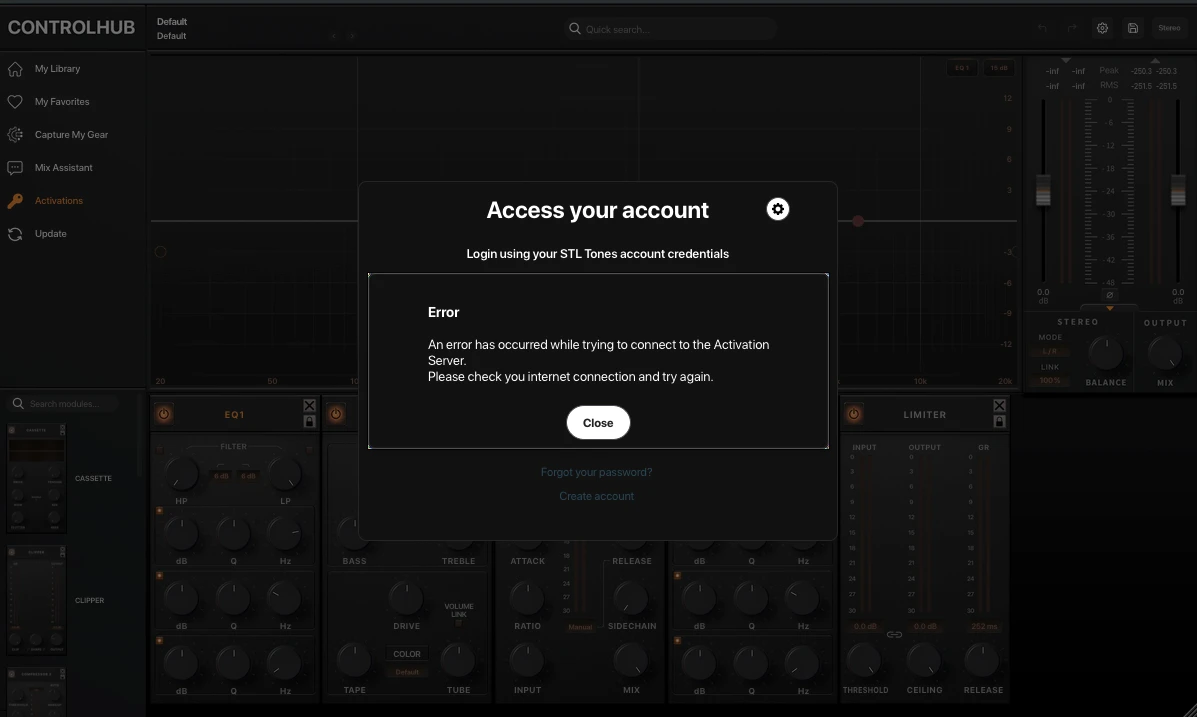Toggle first EQ1 band enable square
The height and width of the screenshot is (717, 1197).
pyautogui.click(x=160, y=510)
